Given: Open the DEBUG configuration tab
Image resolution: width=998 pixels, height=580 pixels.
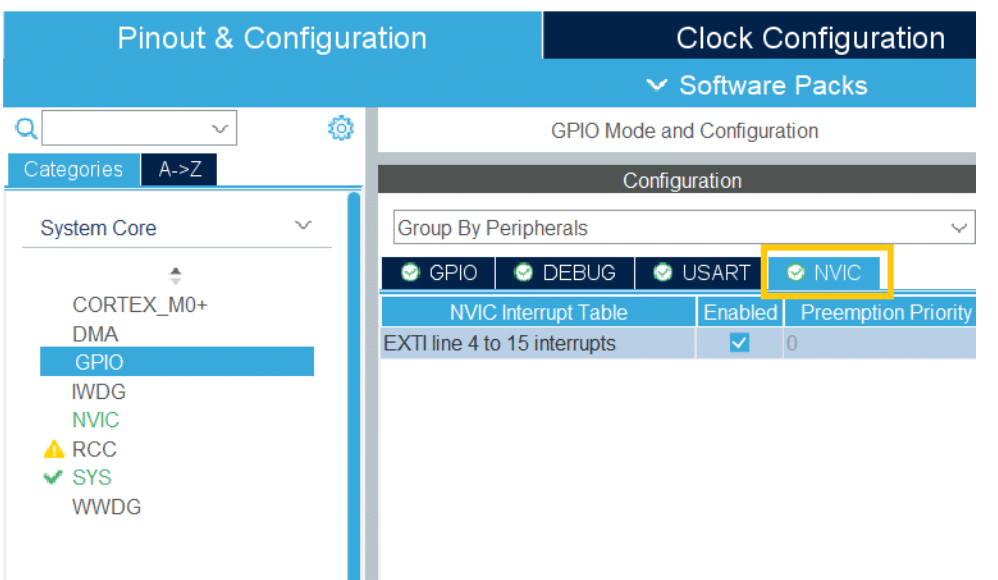Looking at the screenshot, I should 565,273.
